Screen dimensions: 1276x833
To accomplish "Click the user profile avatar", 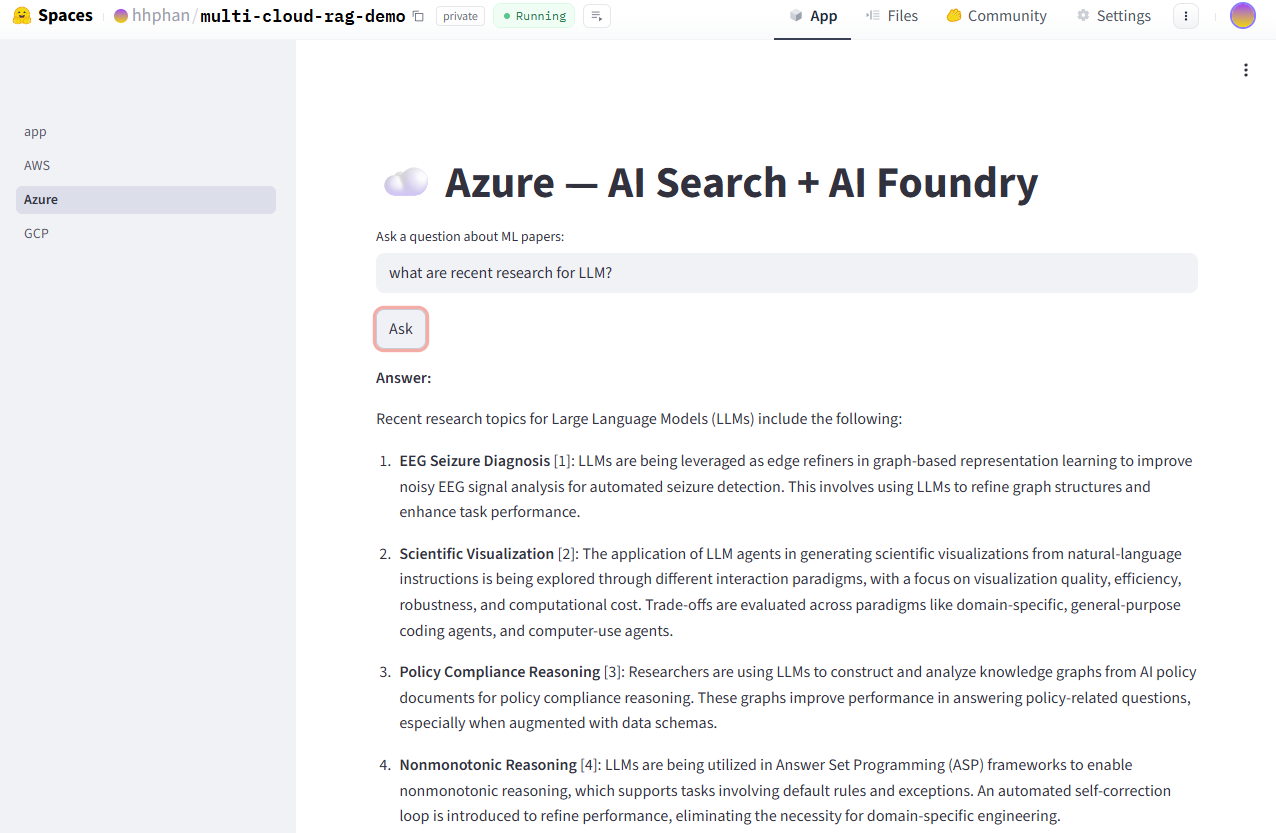I will click(1243, 16).
